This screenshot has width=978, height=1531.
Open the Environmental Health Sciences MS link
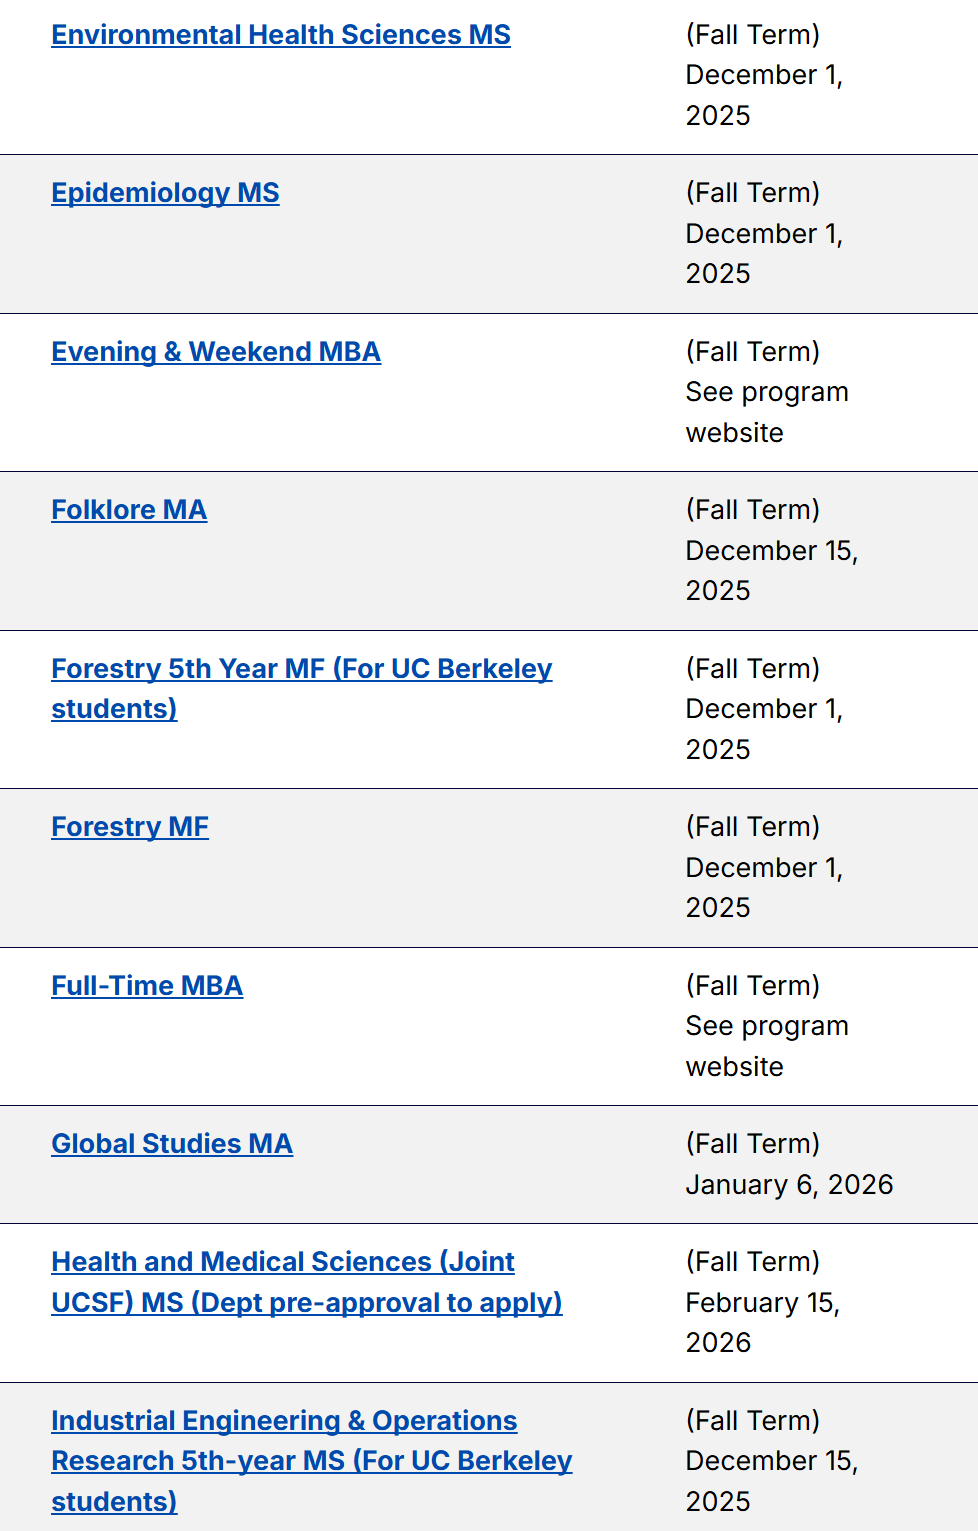[281, 35]
